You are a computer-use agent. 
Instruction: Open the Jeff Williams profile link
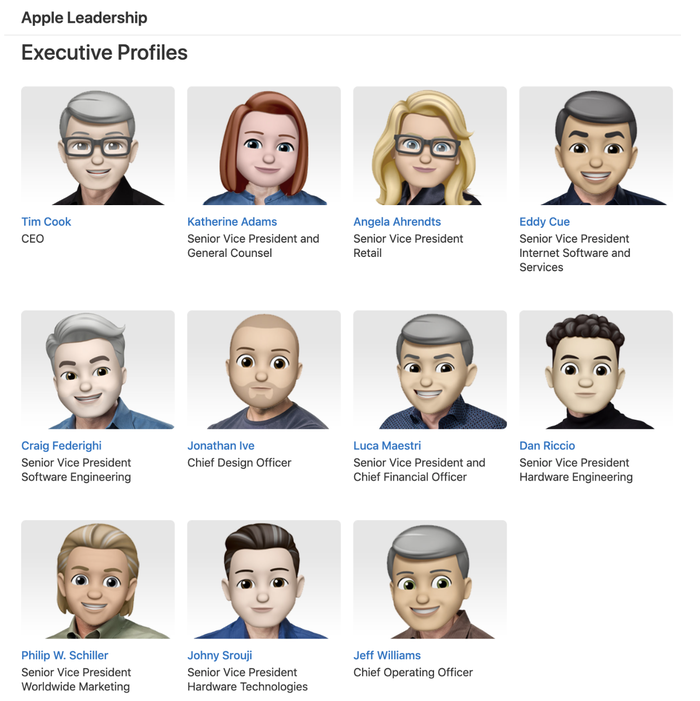click(387, 655)
